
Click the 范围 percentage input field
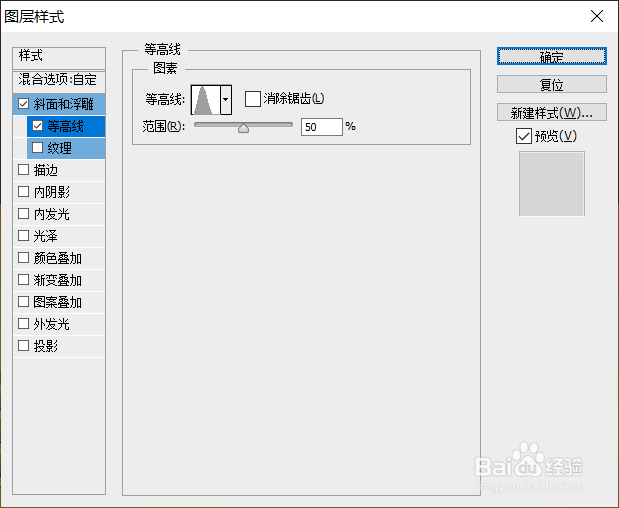coord(321,127)
